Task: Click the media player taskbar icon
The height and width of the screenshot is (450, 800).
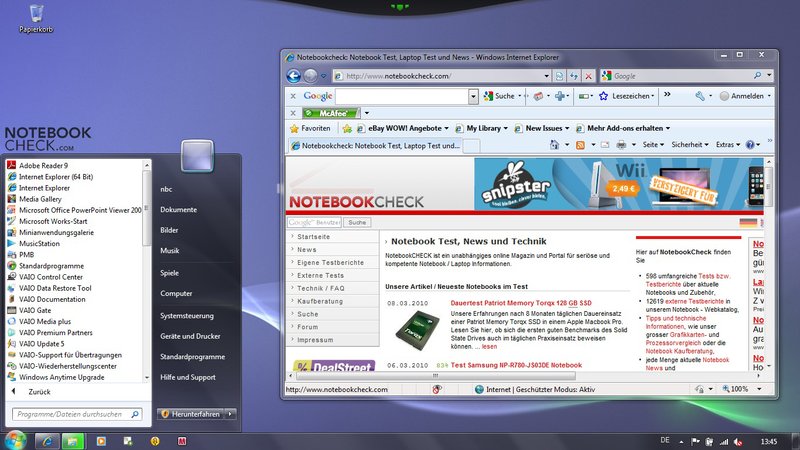Action: [x=101, y=441]
